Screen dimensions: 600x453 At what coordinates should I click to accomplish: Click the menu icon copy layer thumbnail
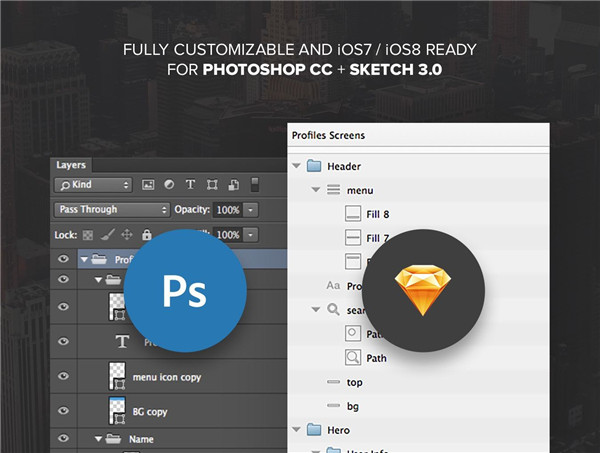(117, 376)
